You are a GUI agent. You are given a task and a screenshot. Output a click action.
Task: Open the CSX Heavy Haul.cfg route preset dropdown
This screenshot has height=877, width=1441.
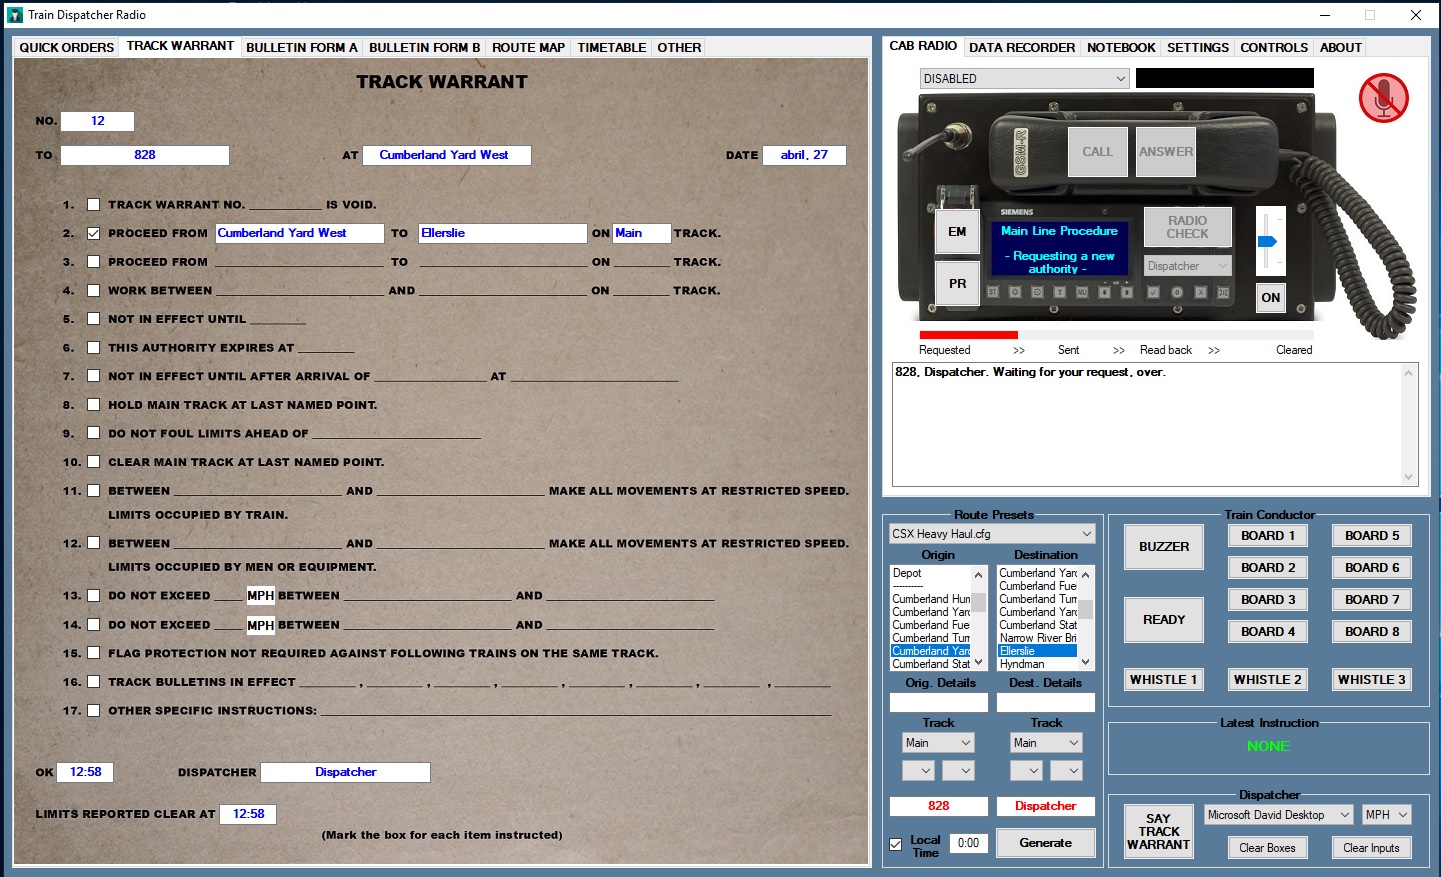pos(992,534)
